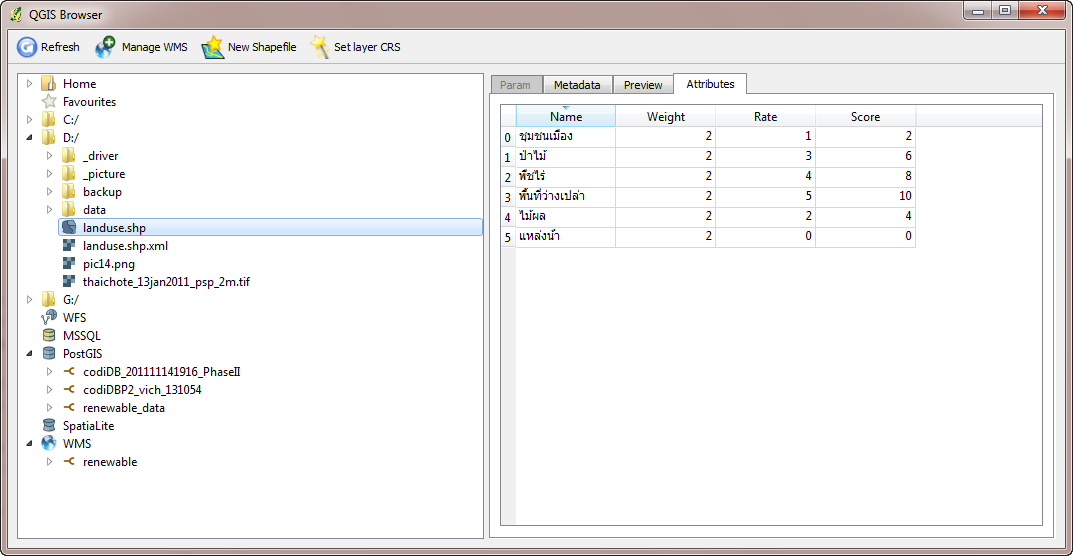
Task: Click the WFS service icon
Action: (49, 317)
